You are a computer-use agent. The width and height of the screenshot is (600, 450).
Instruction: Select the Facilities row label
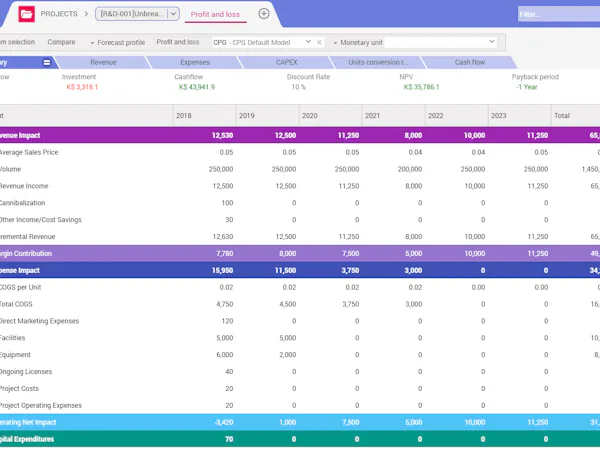(13, 338)
